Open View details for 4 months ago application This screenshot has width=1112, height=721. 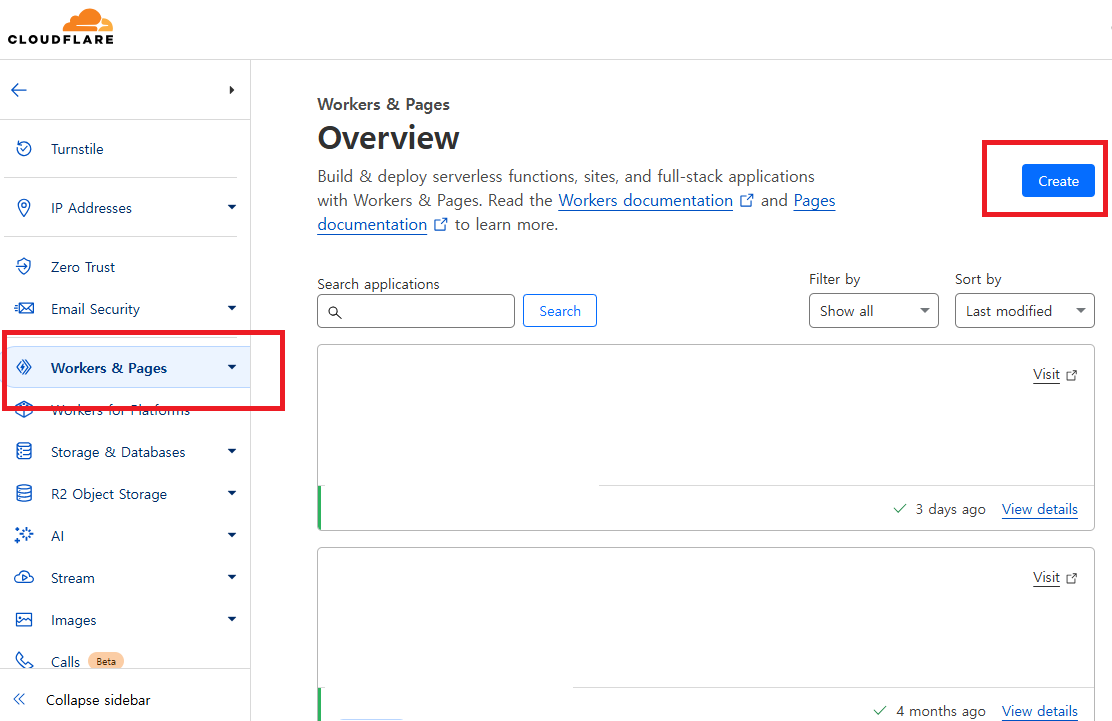[x=1040, y=711]
